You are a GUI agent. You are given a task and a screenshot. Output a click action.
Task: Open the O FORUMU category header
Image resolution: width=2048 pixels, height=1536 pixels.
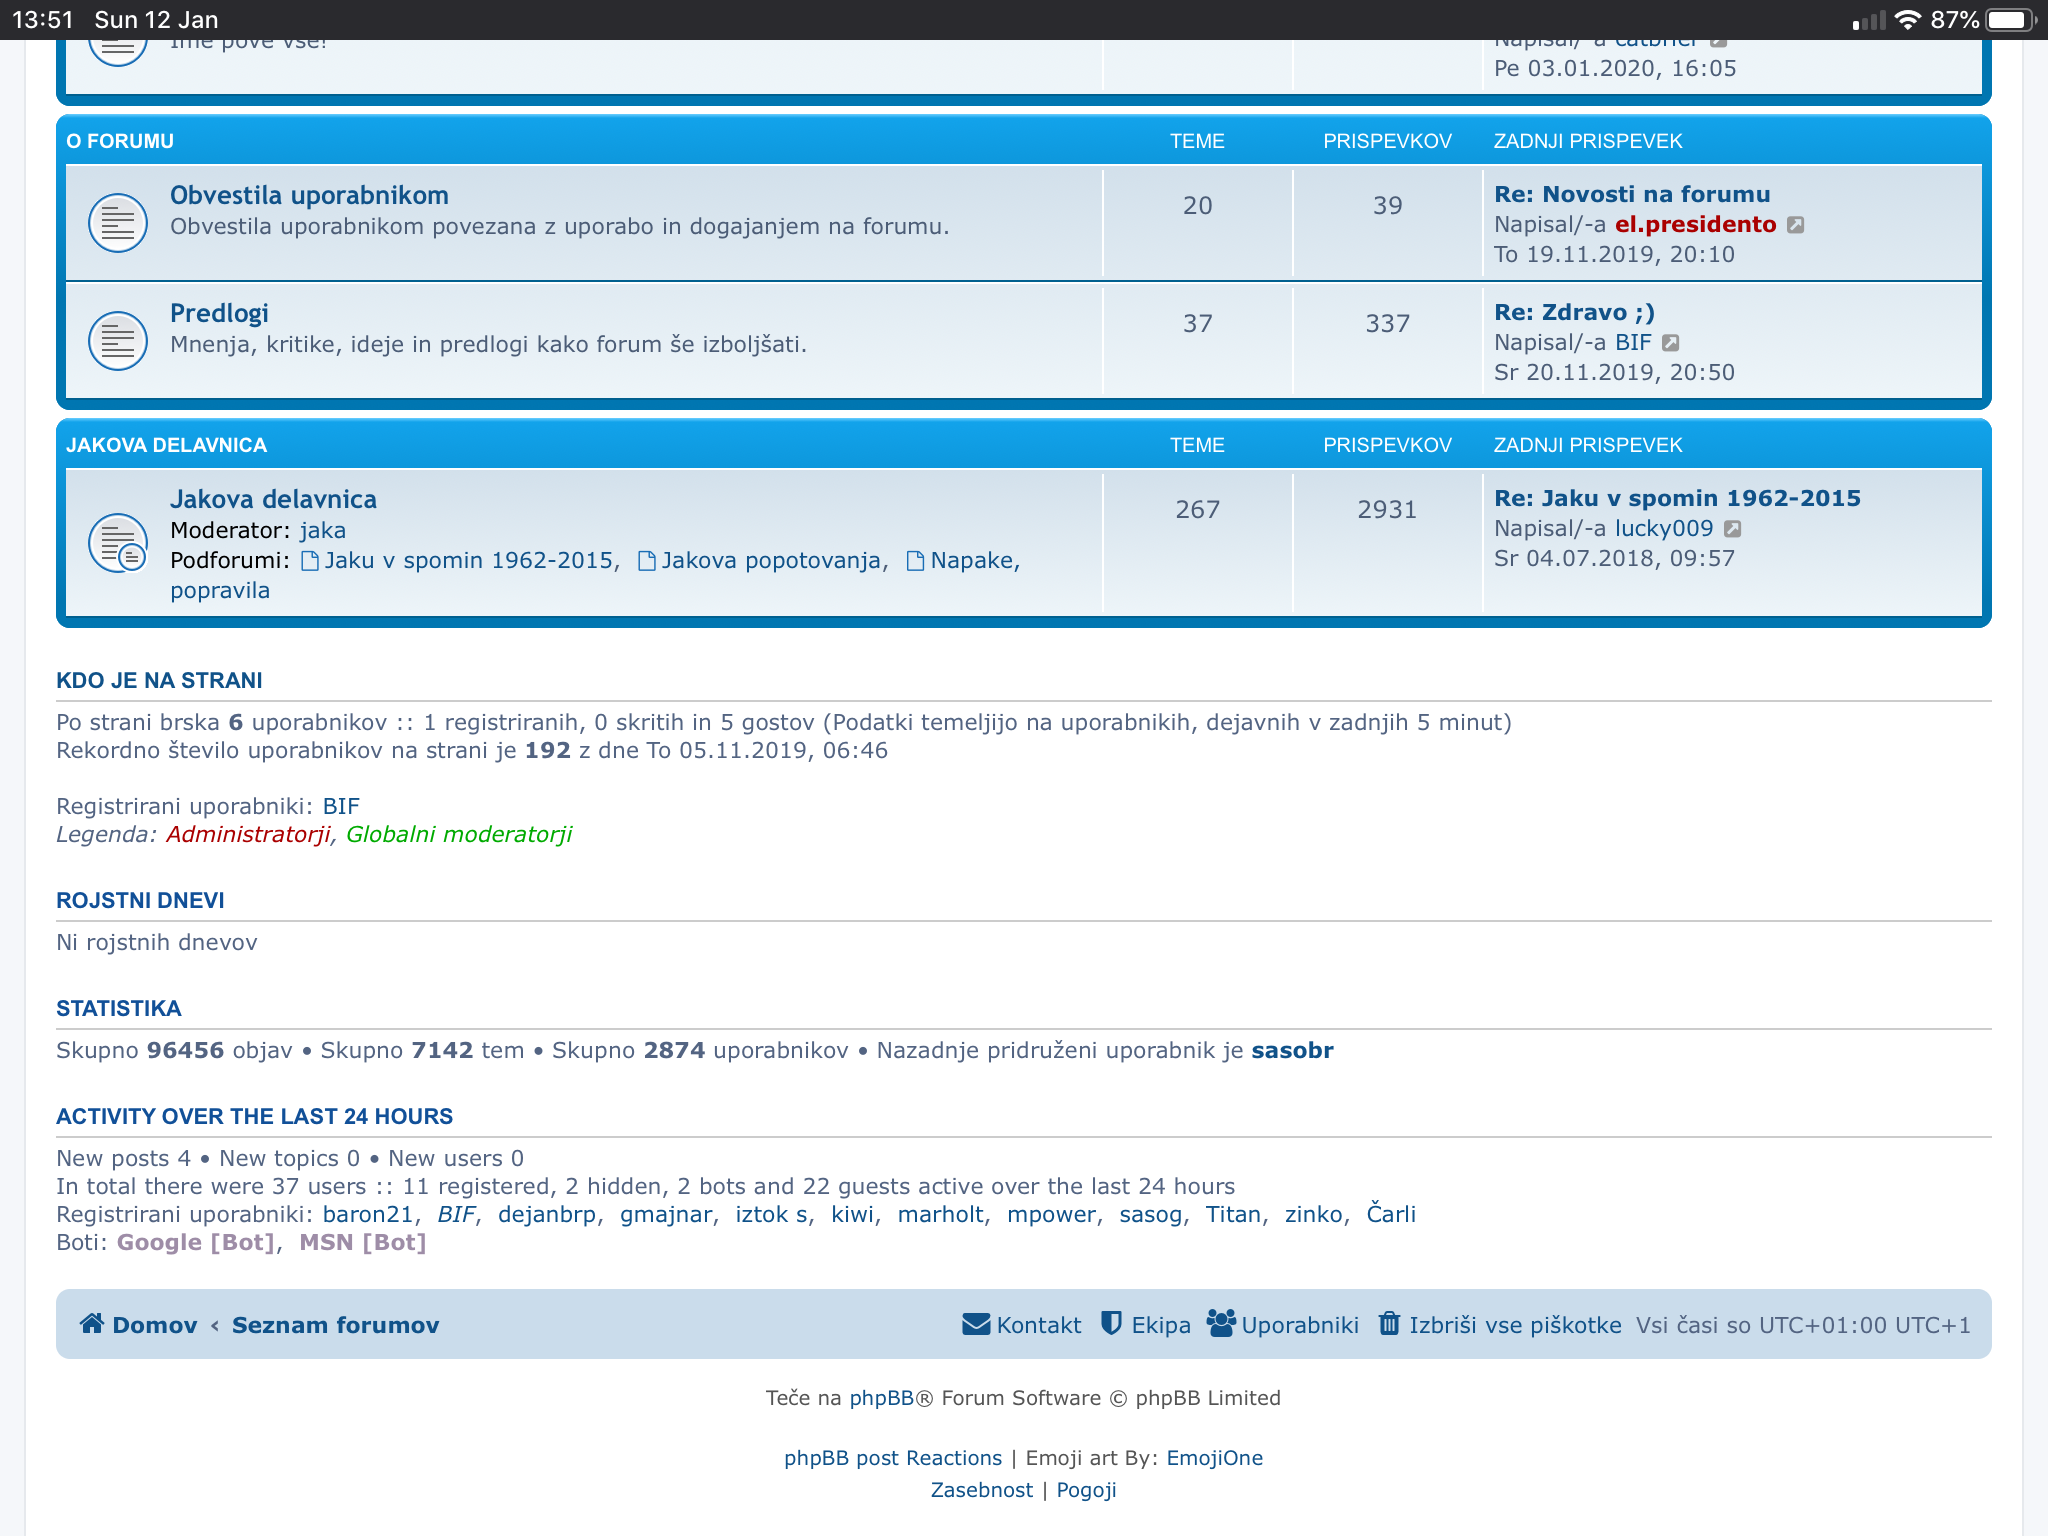120,141
